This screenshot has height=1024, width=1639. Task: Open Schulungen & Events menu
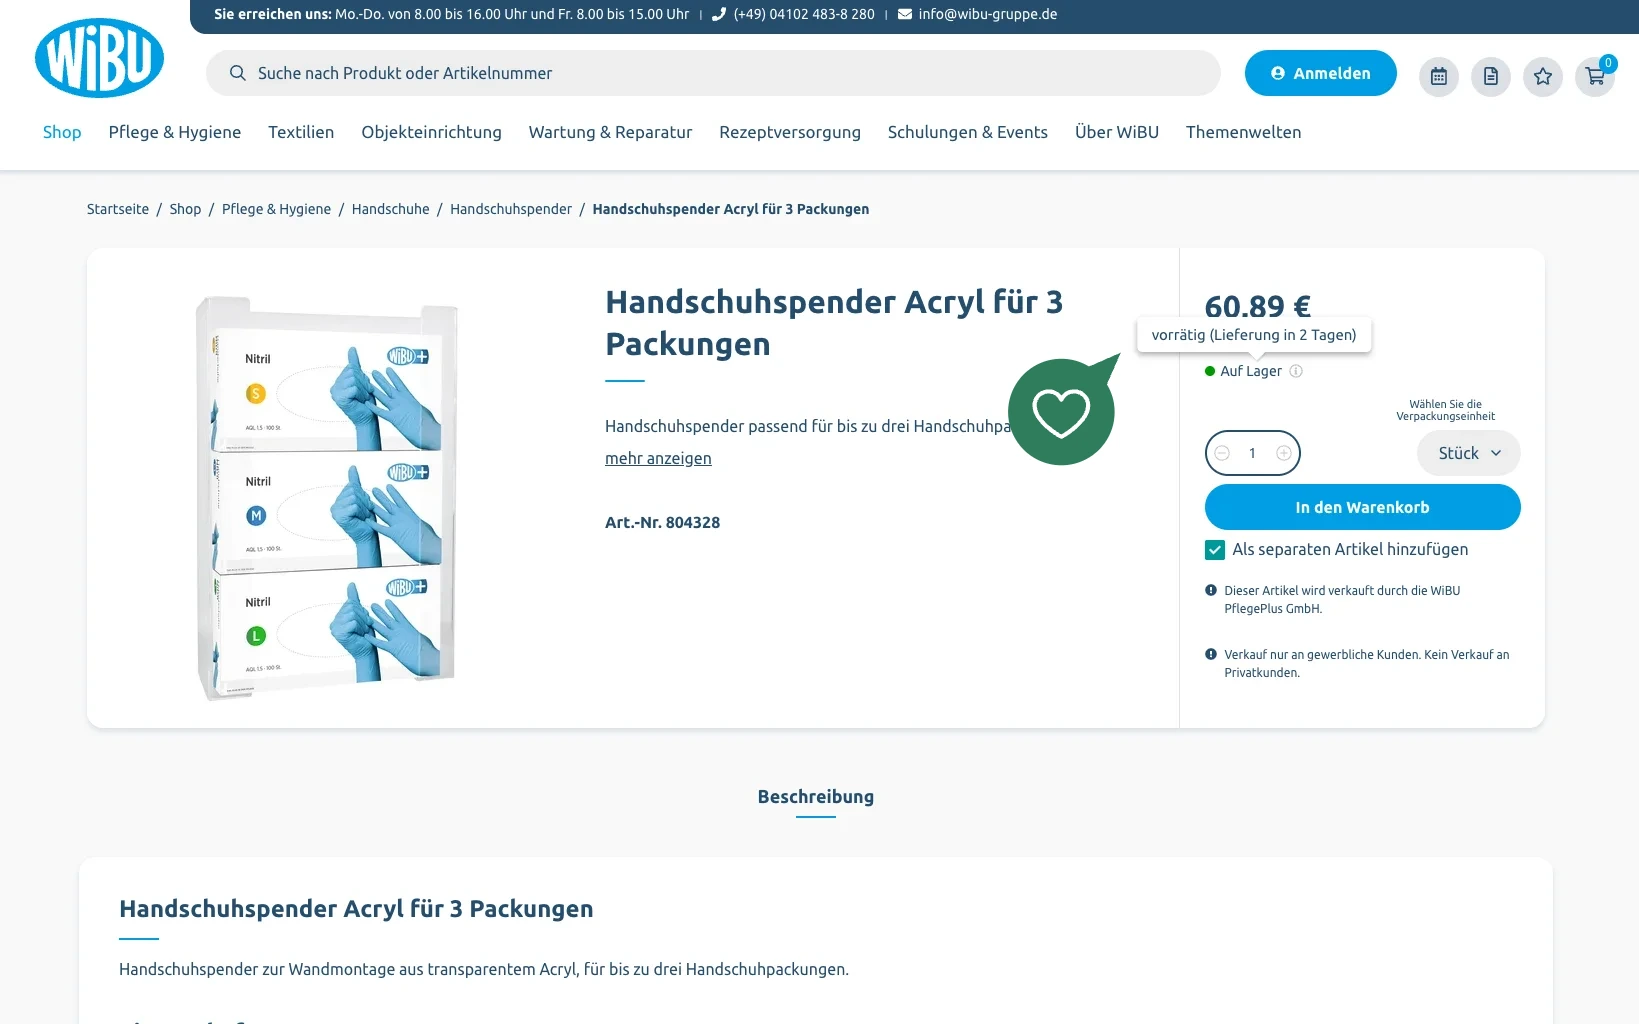tap(968, 132)
